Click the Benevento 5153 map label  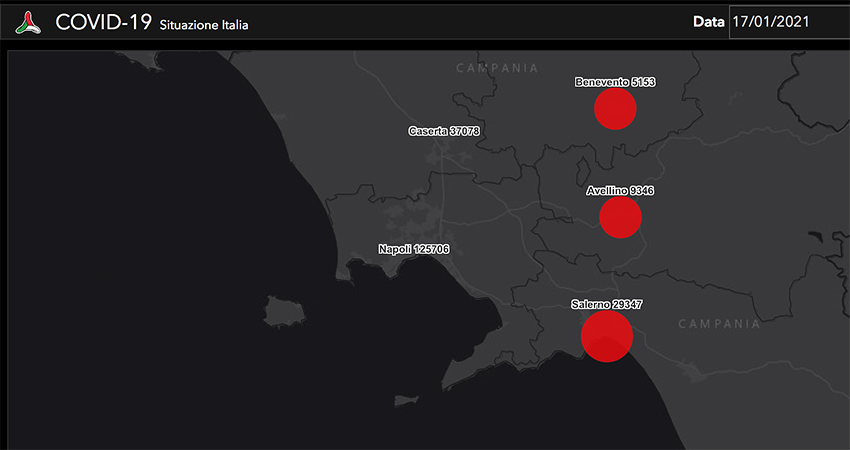615,82
